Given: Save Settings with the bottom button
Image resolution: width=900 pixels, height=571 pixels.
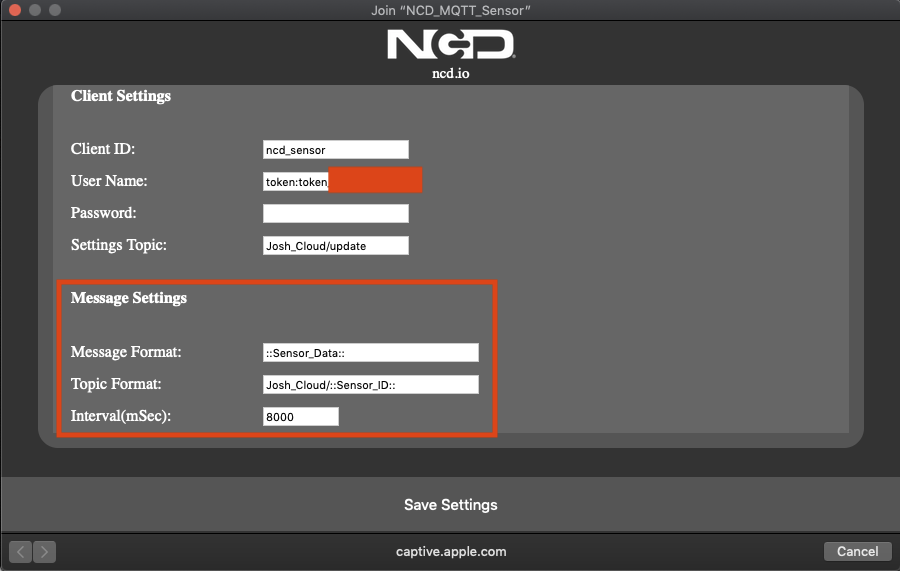Looking at the screenshot, I should point(451,504).
